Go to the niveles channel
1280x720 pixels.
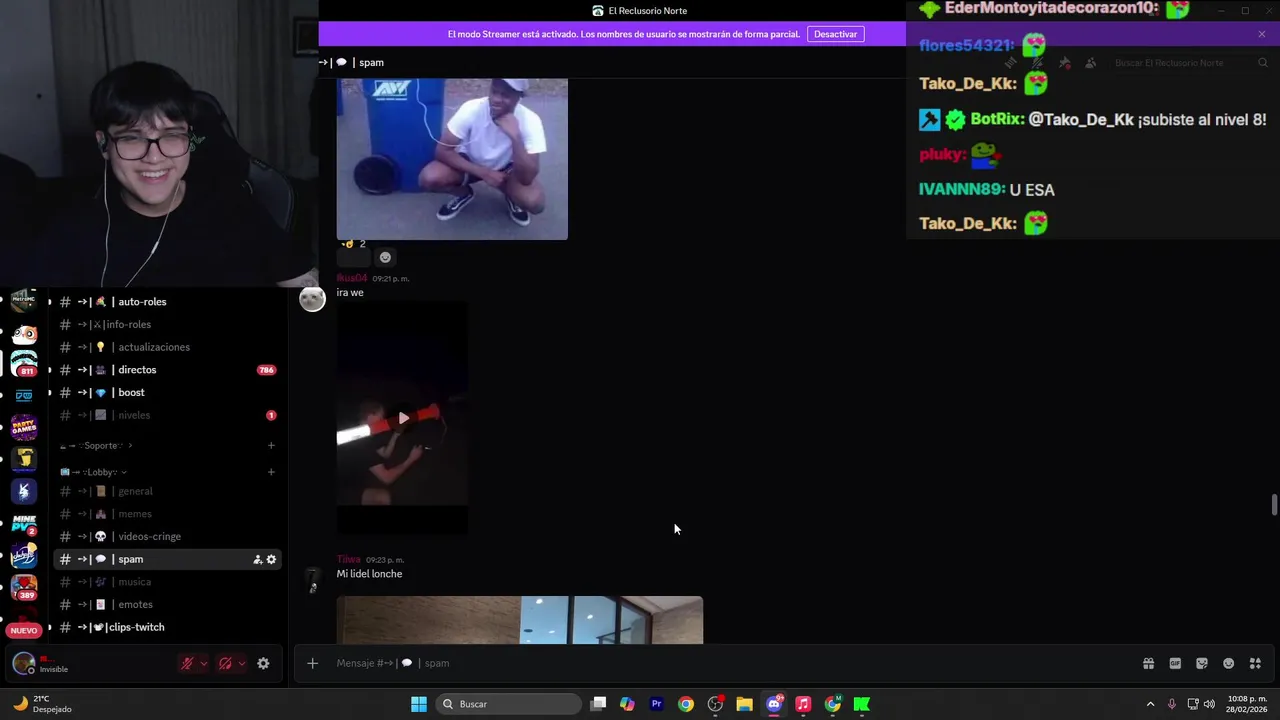coord(167,415)
